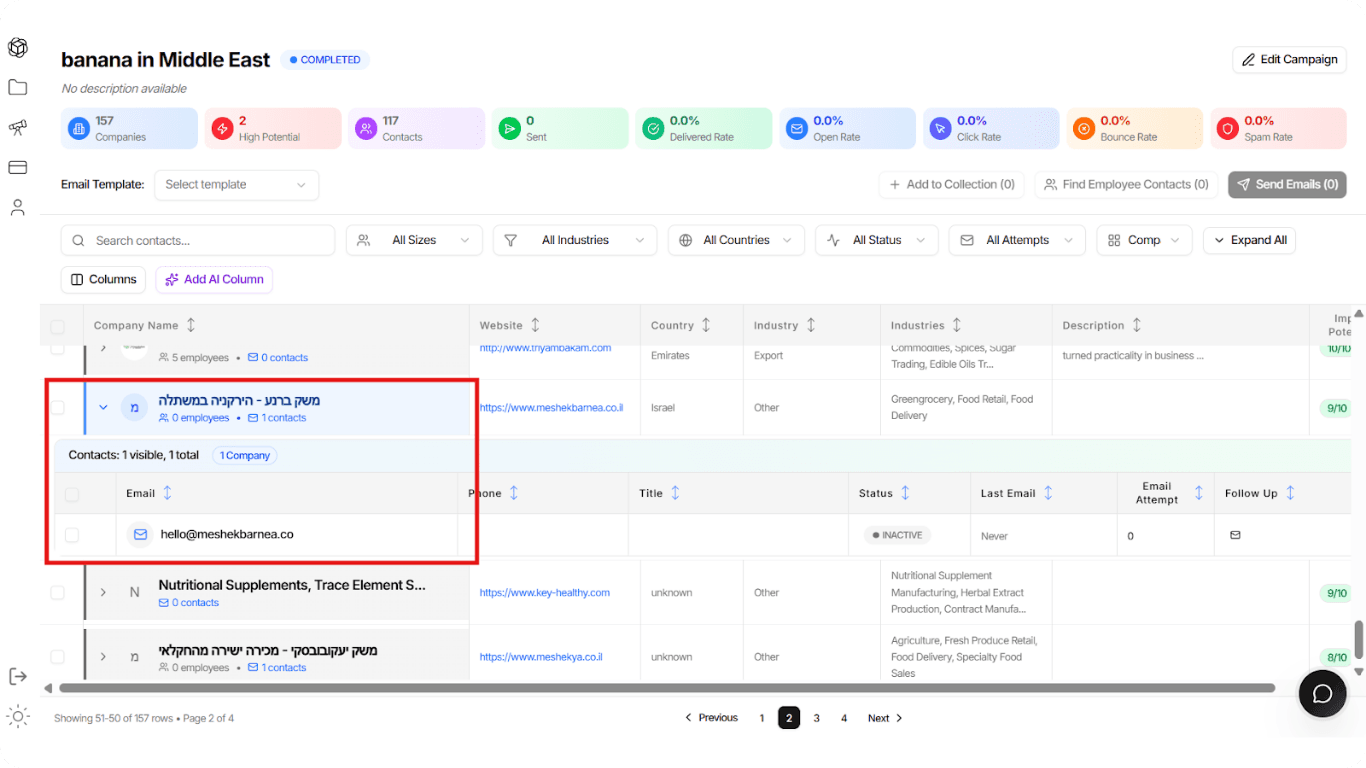Screen dimensions: 1366x768
Task: Open the www.key-healthy.com website link
Action: pos(544,593)
